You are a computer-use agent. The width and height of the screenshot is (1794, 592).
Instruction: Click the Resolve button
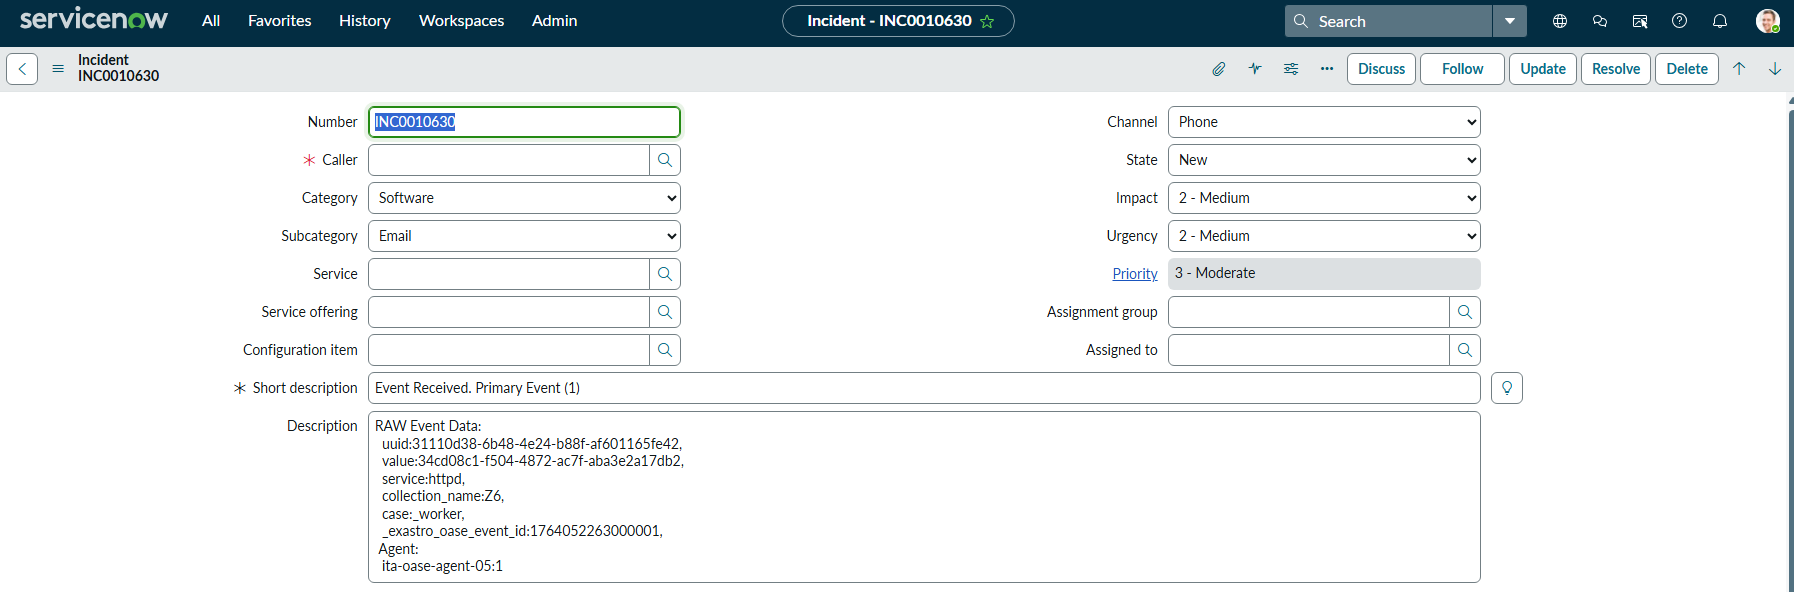tap(1616, 69)
